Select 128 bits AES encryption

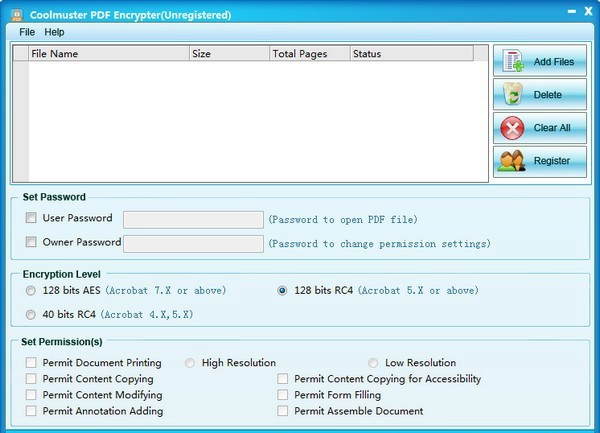31,291
